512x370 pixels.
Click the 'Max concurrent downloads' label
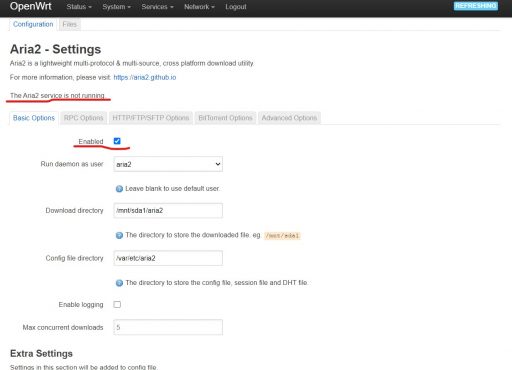click(x=63, y=327)
